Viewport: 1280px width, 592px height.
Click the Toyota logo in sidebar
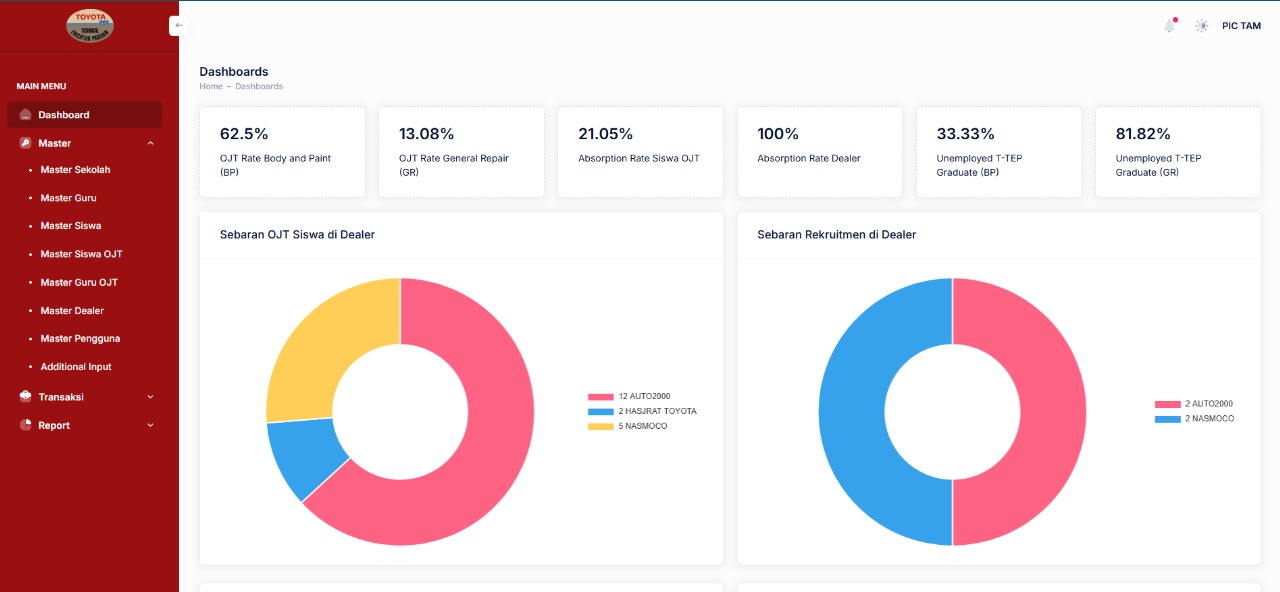tap(90, 25)
